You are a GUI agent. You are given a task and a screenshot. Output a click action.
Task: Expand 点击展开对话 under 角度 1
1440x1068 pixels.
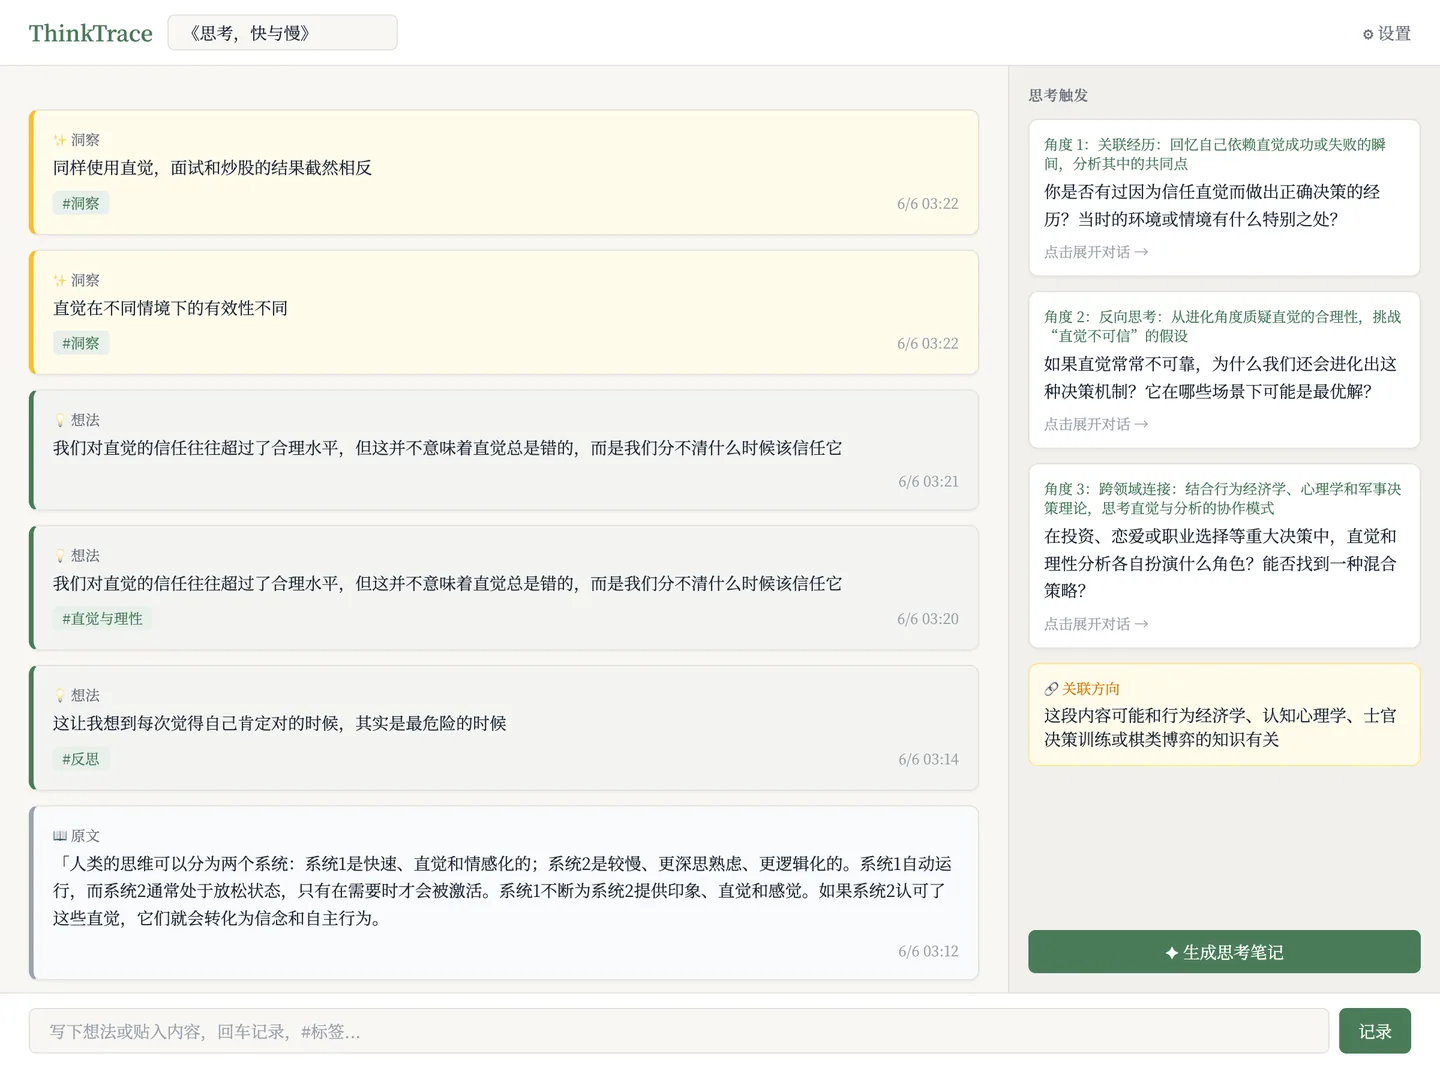1096,252
